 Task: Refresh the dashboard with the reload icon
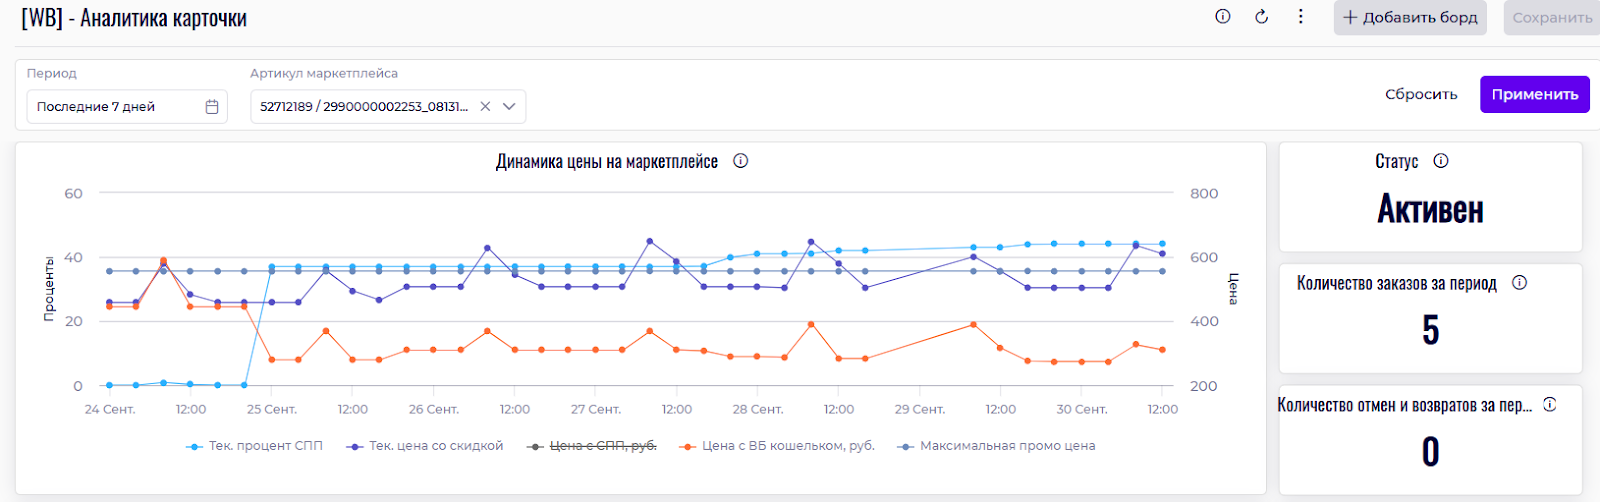click(1261, 17)
